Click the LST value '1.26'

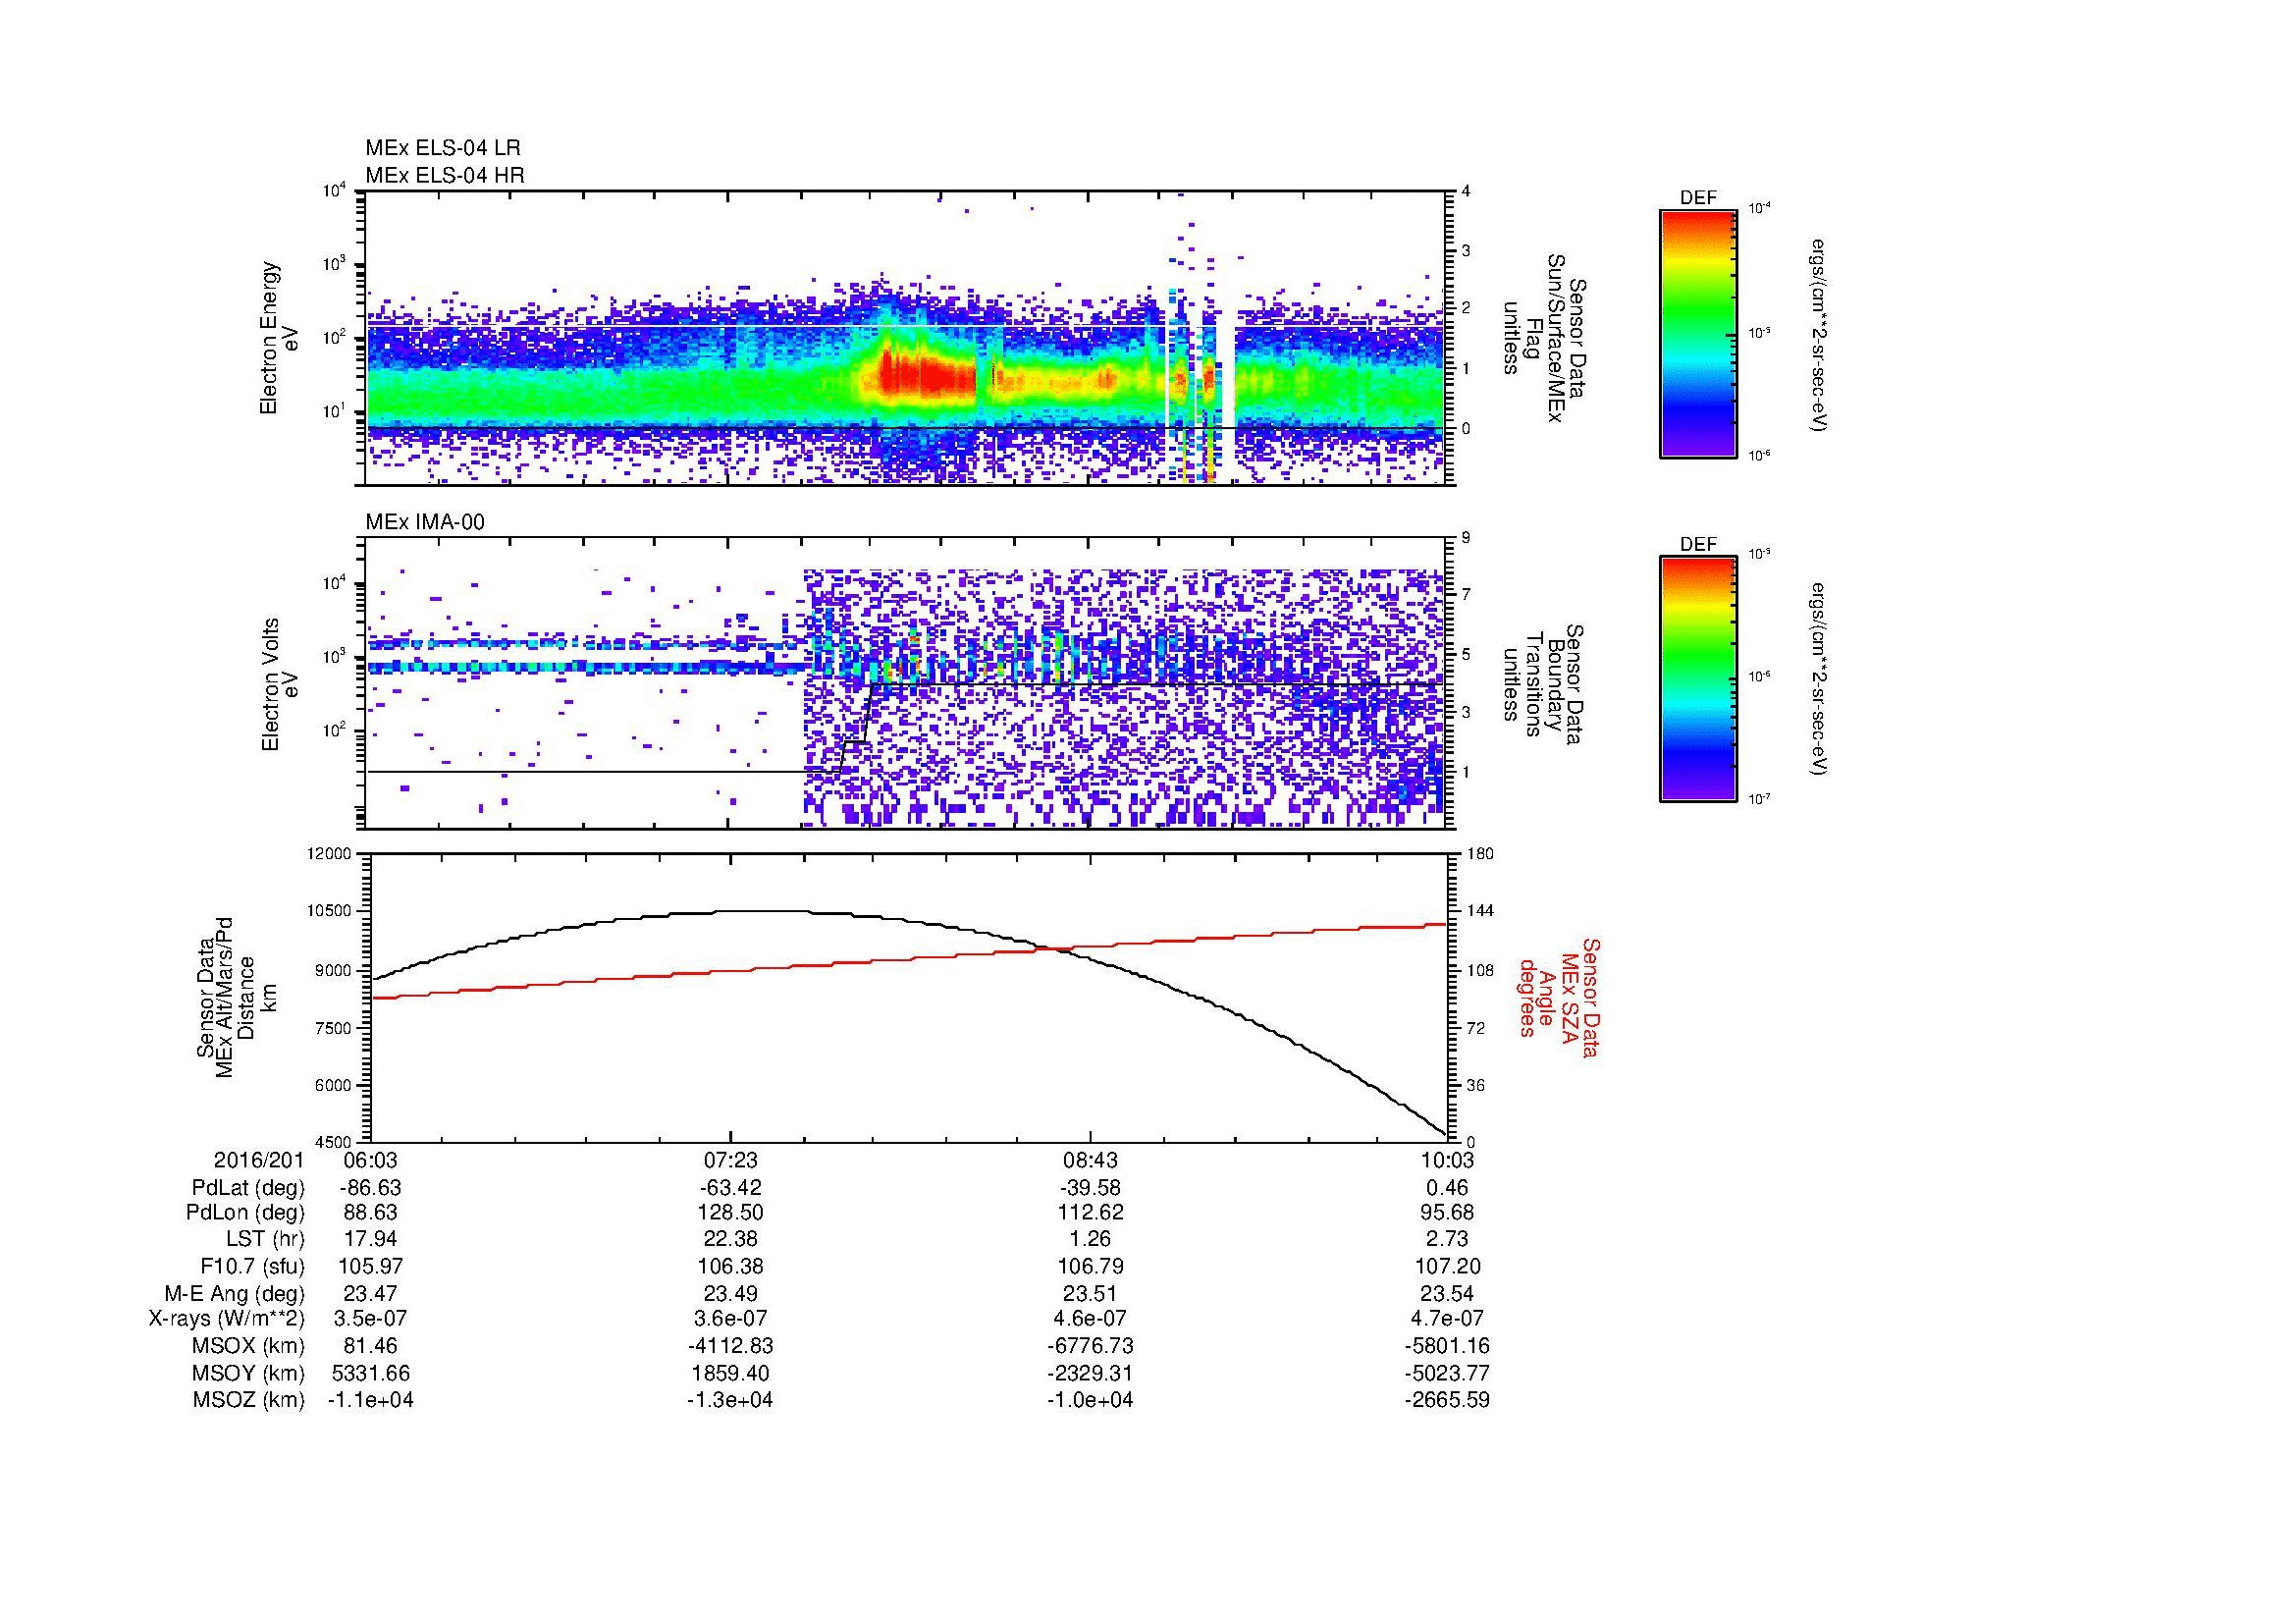pyautogui.click(x=1089, y=1239)
